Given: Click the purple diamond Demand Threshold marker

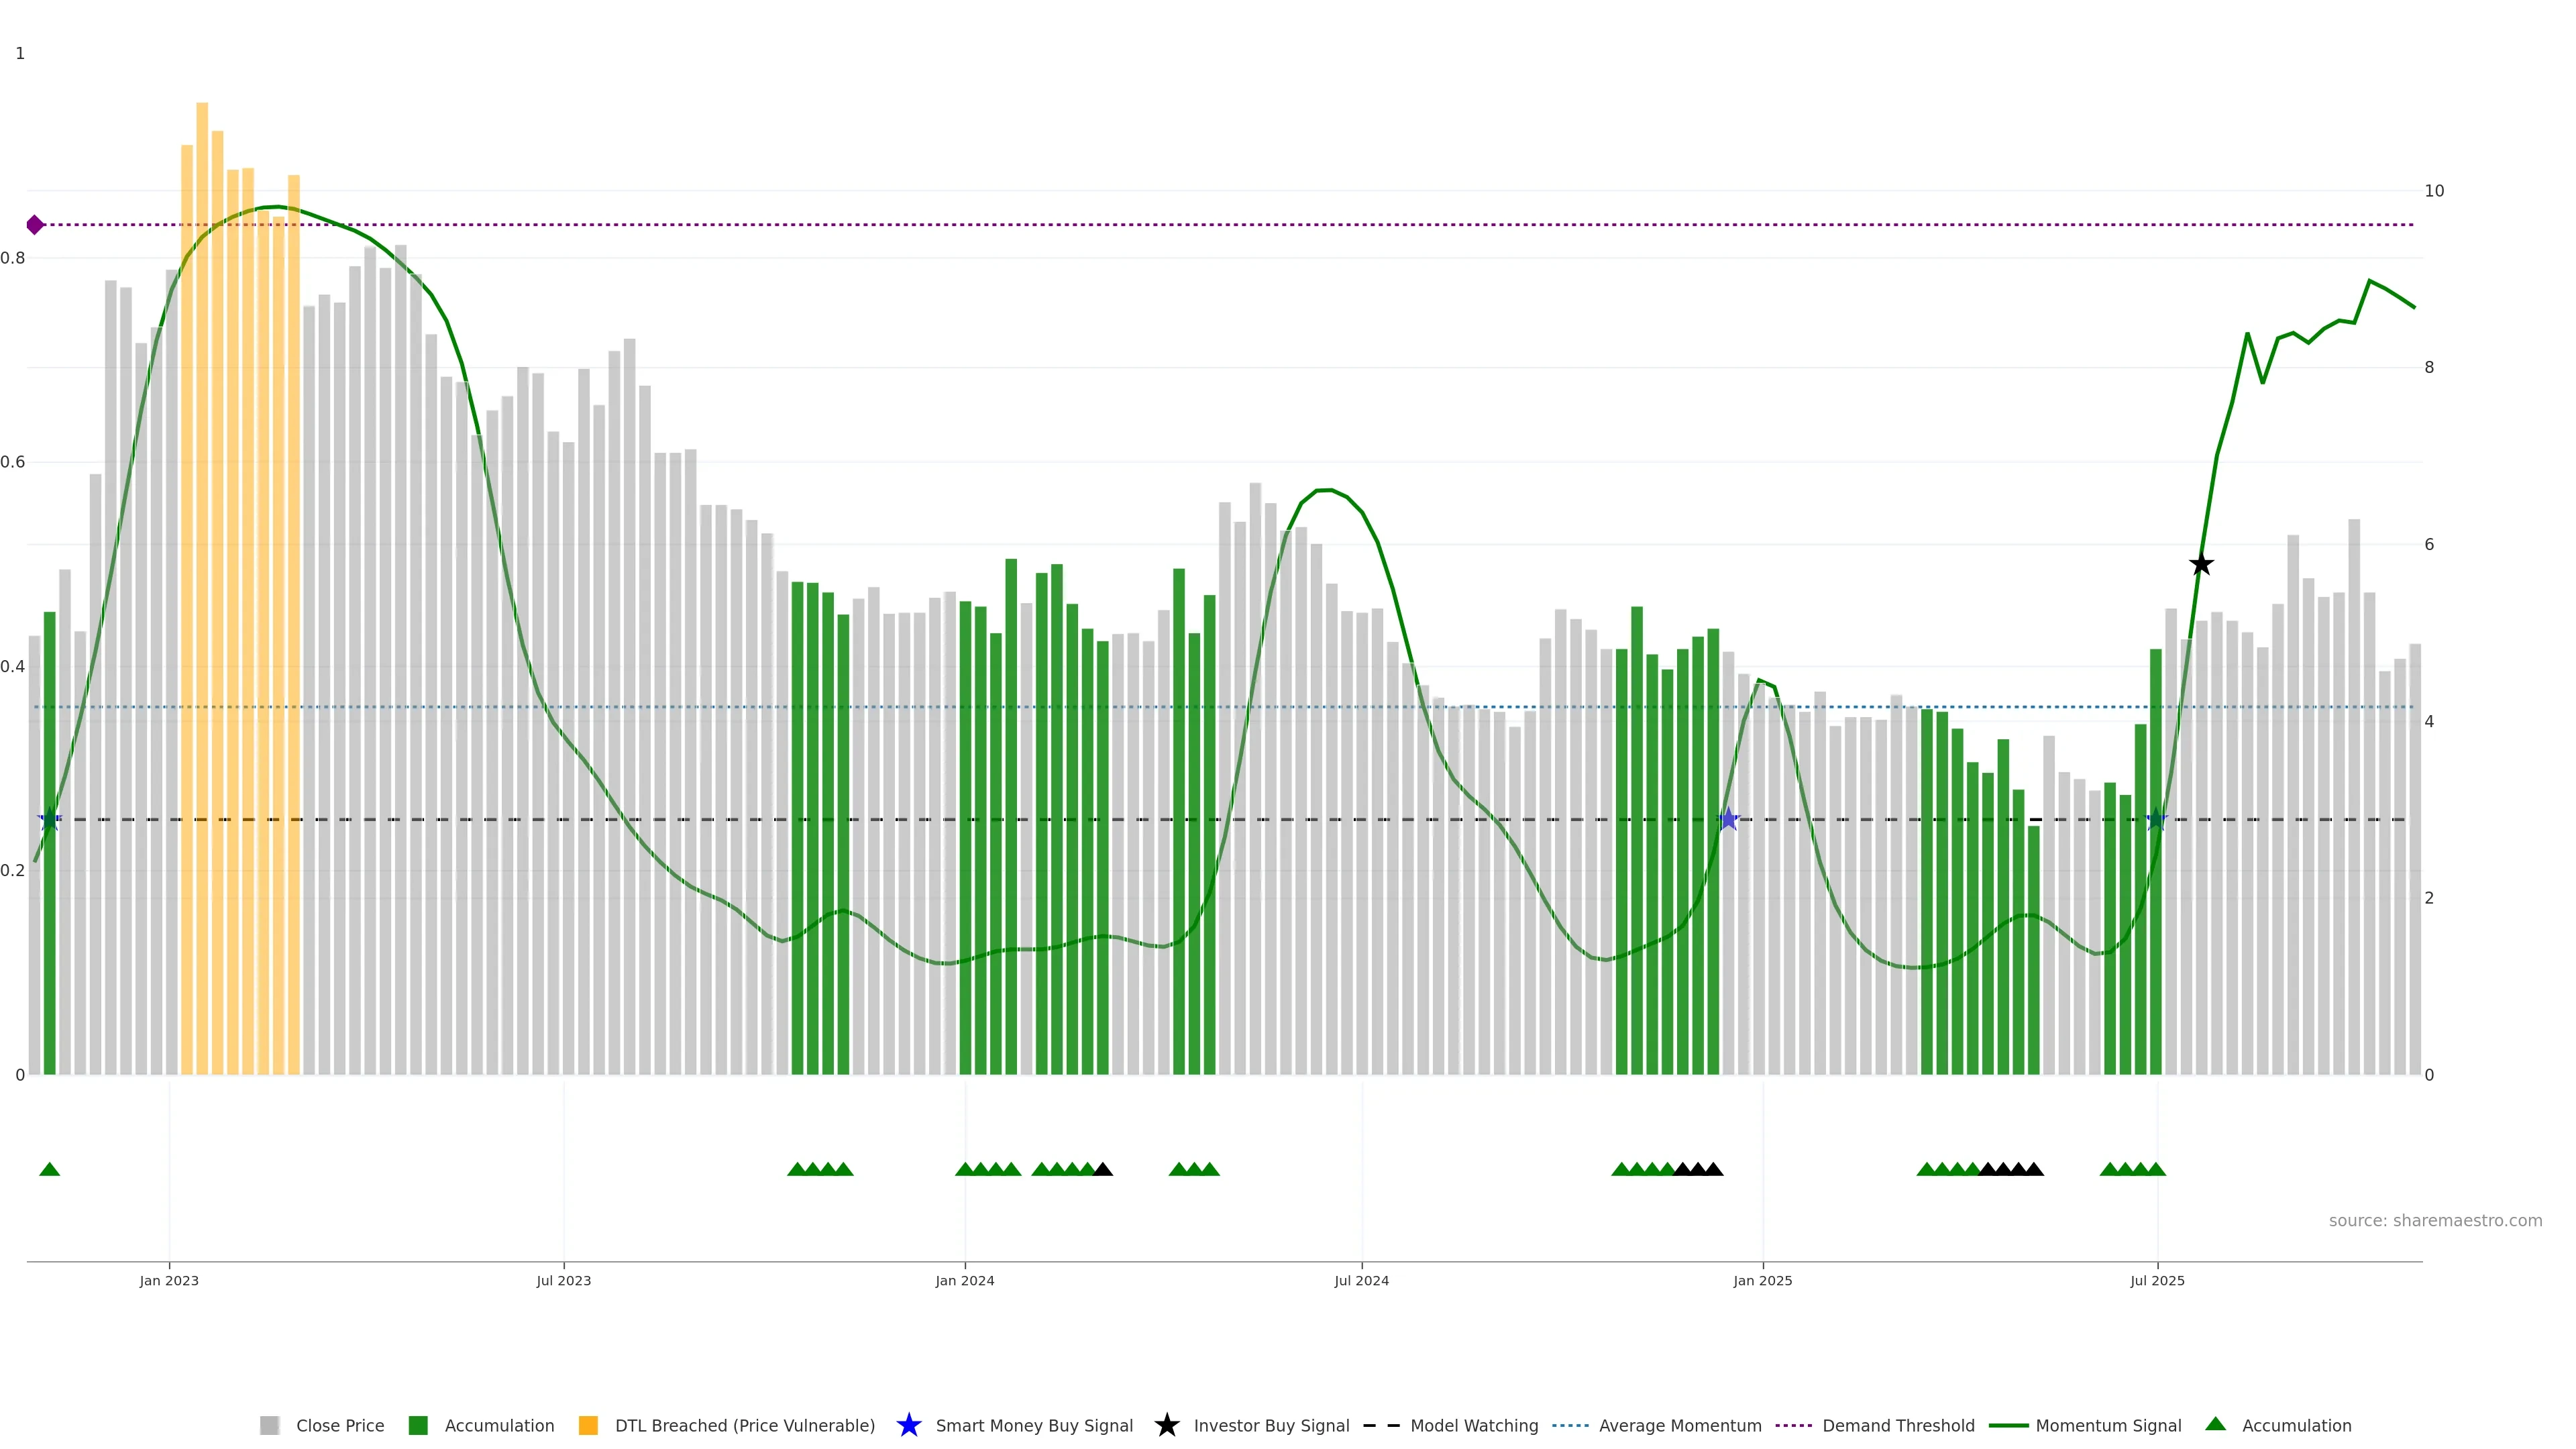Looking at the screenshot, I should (35, 225).
